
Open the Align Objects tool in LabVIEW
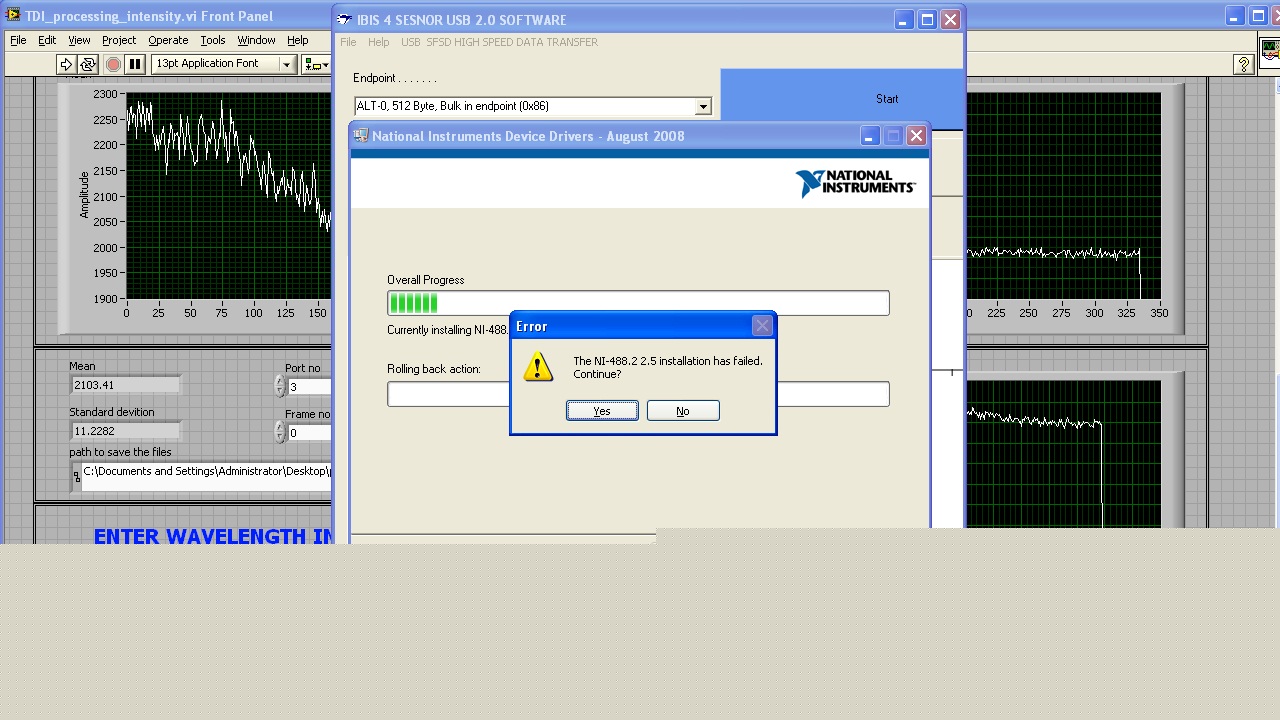point(317,64)
